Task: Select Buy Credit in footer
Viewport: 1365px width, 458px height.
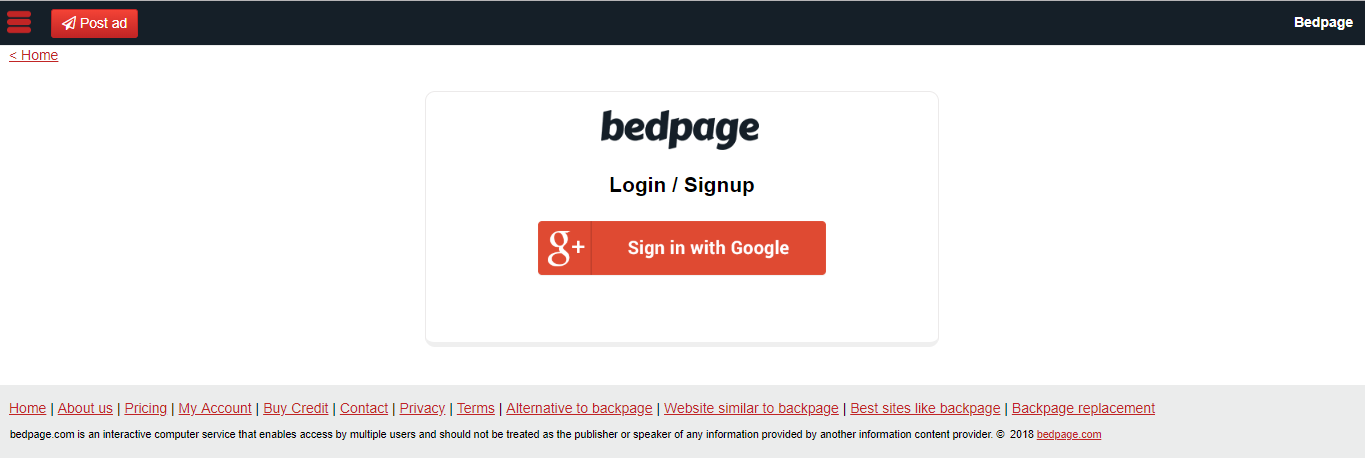Action: point(296,408)
